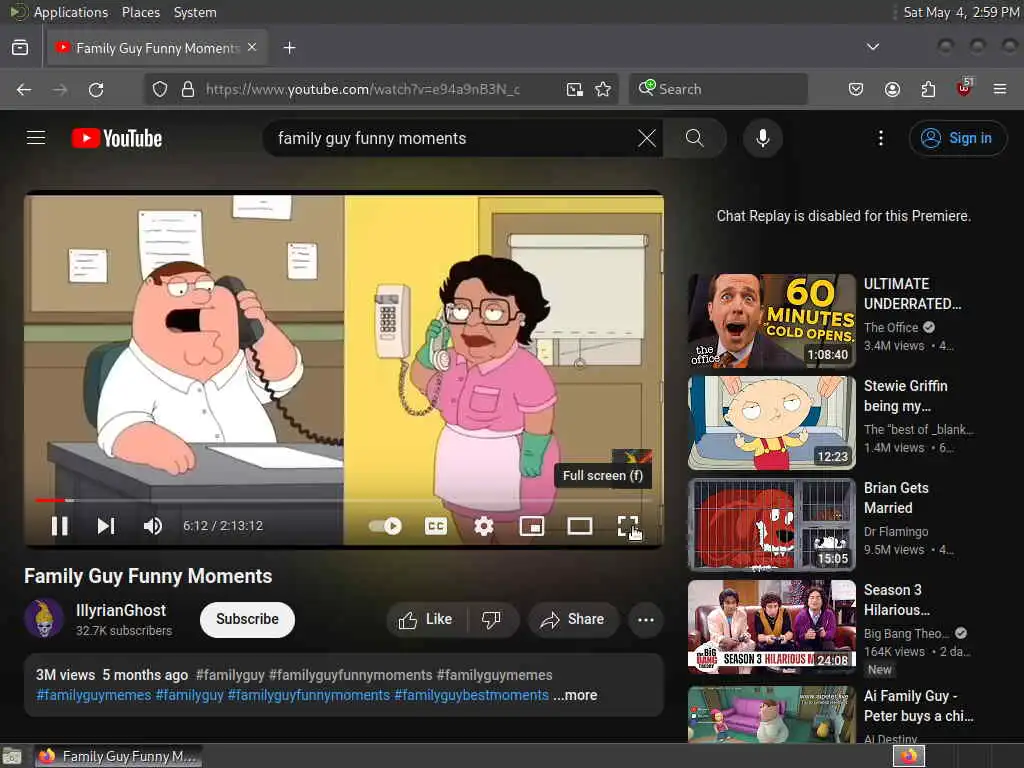
Task: Click the date and time clock
Action: tap(961, 12)
